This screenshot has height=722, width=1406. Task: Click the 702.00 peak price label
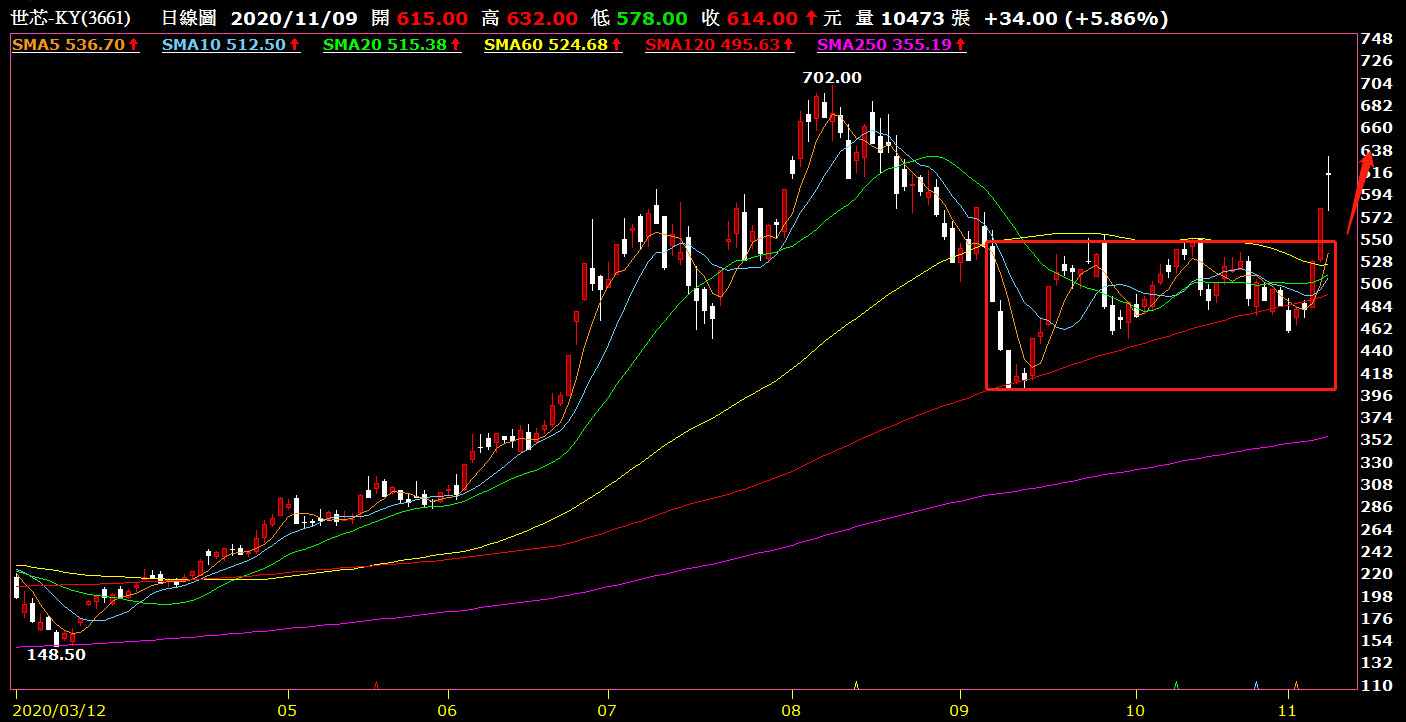click(x=831, y=77)
